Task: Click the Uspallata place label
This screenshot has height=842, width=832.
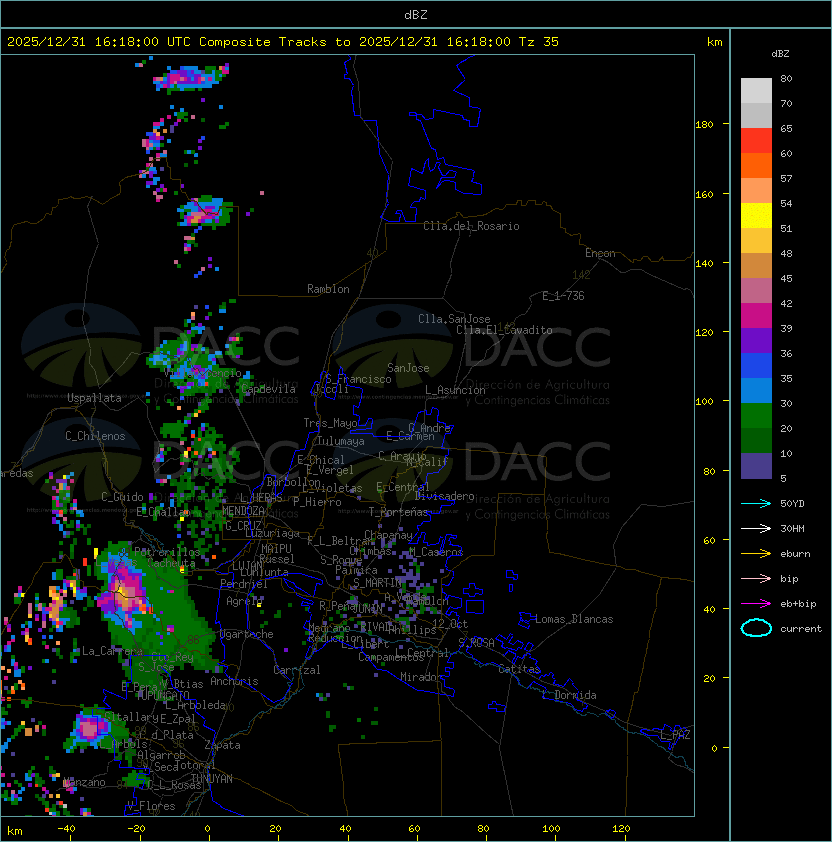Action: coord(94,398)
